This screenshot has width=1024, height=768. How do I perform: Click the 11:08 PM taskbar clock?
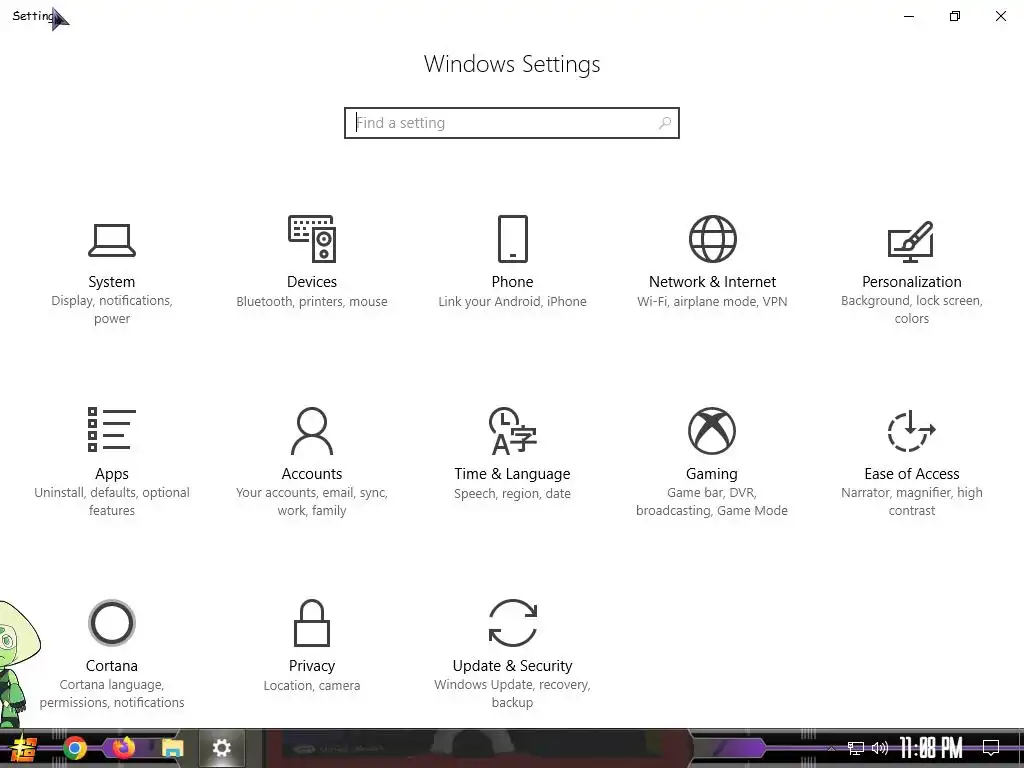coord(931,748)
